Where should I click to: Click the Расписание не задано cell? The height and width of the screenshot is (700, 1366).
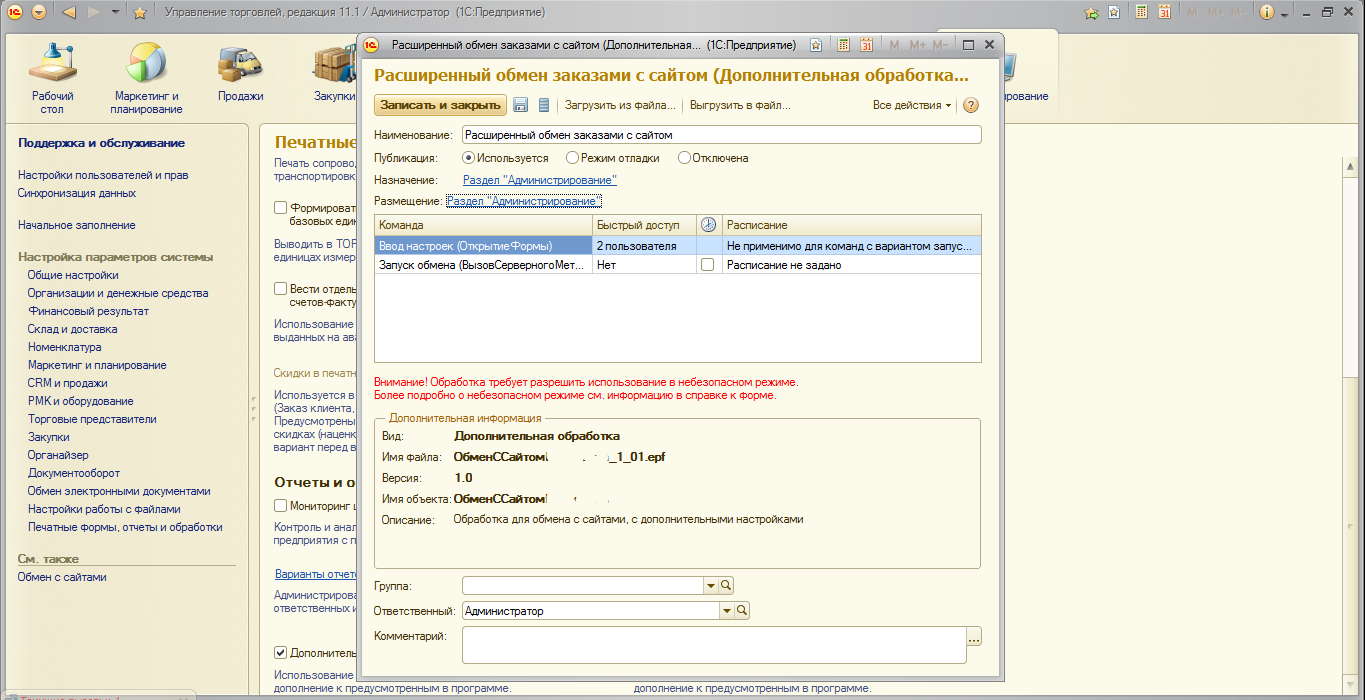pyautogui.click(x=850, y=265)
